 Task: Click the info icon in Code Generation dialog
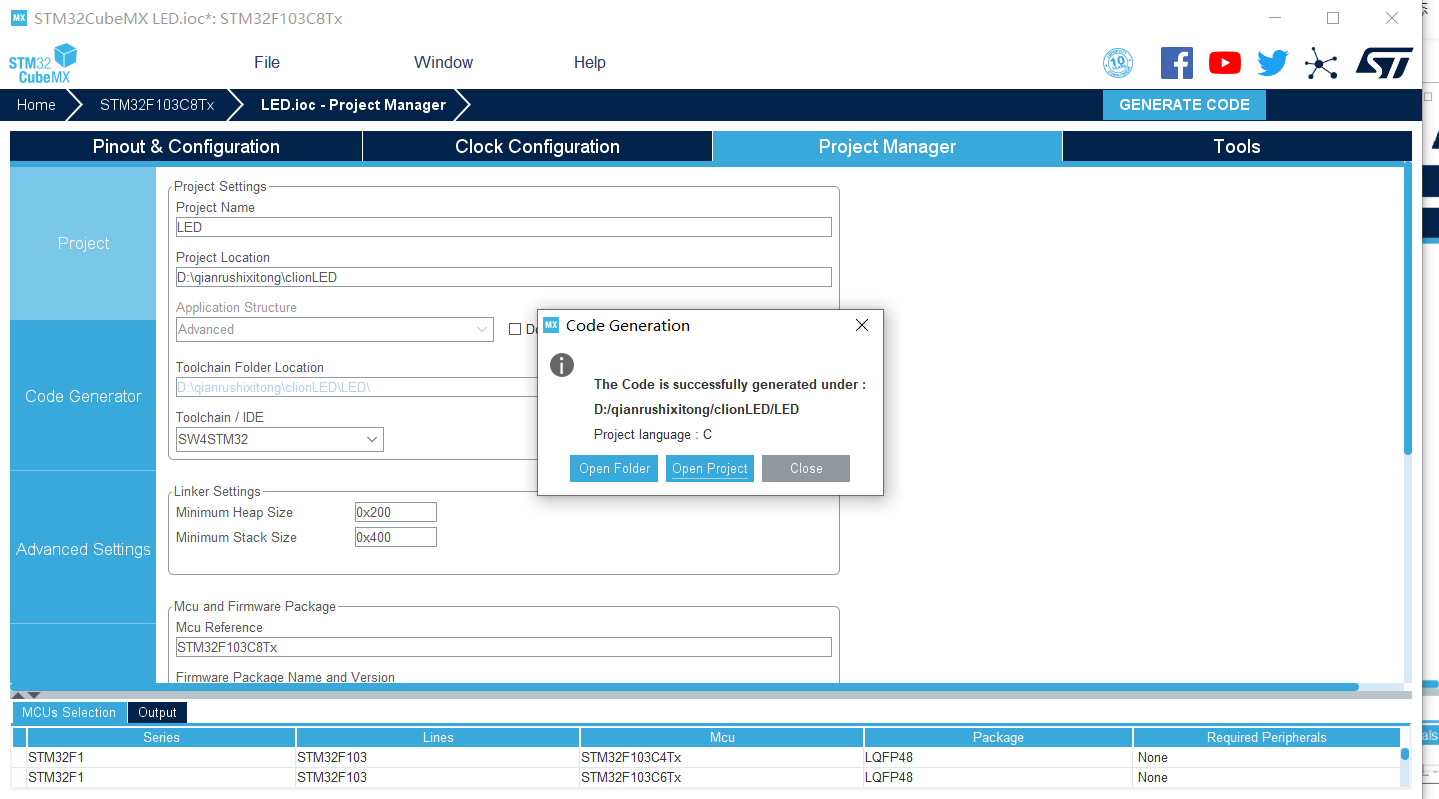coord(562,365)
